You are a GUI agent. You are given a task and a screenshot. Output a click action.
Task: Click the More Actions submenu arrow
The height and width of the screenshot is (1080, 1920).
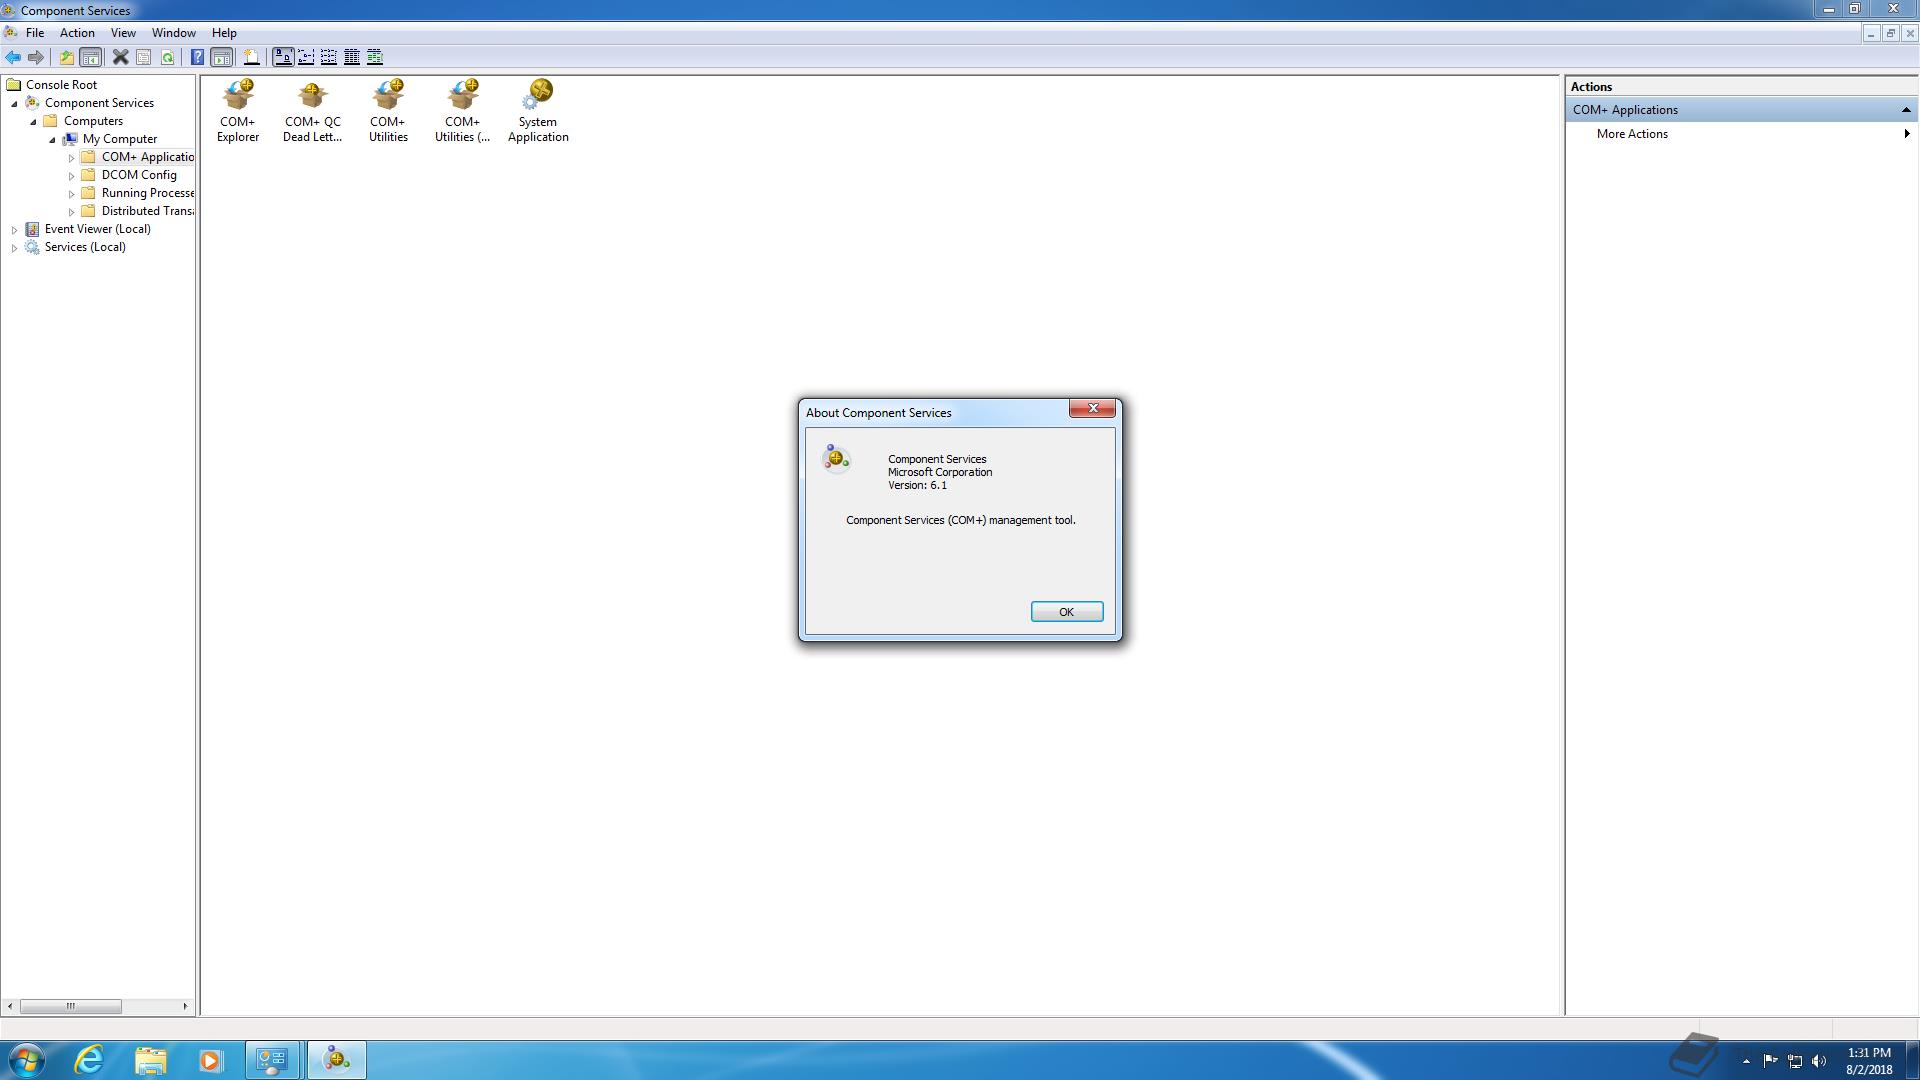click(1907, 134)
